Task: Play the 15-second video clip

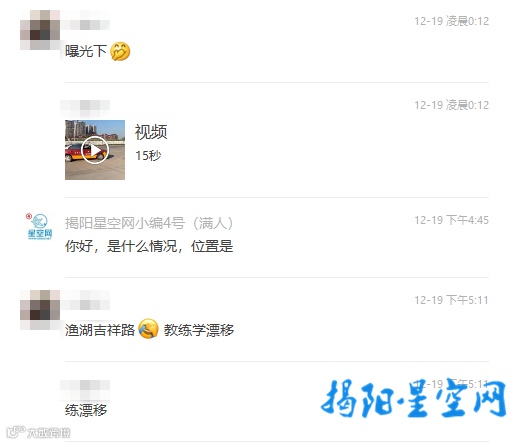Action: click(x=95, y=150)
